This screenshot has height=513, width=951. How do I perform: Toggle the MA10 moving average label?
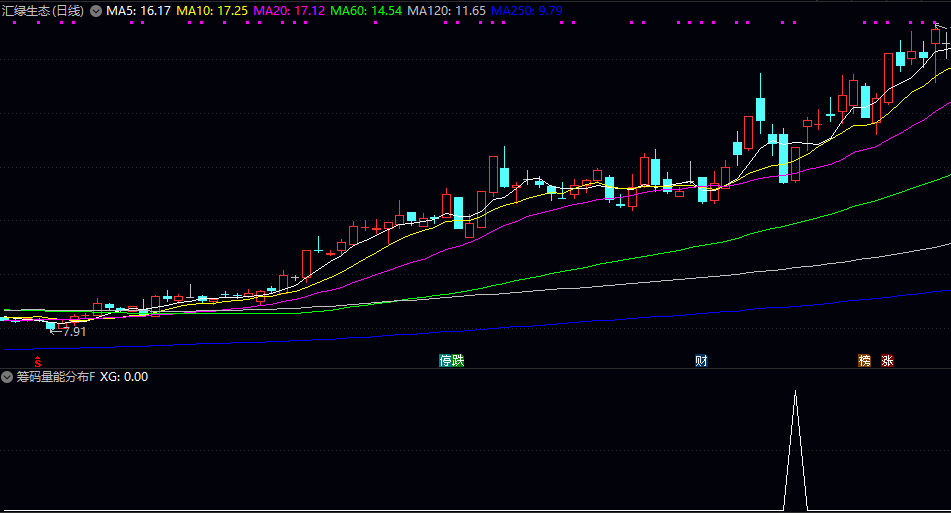tap(213, 11)
